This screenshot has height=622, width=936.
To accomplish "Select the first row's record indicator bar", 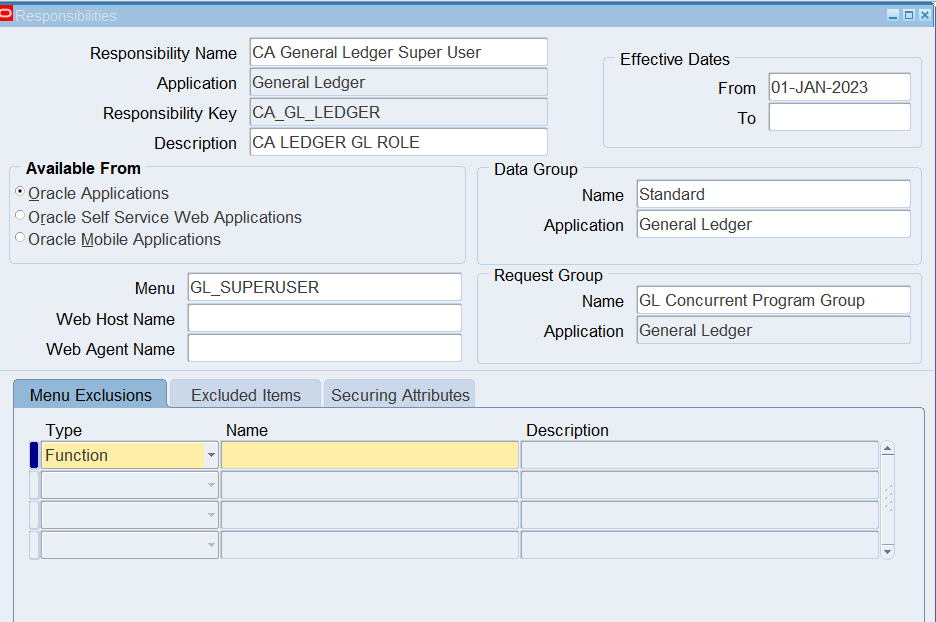I will [x=34, y=455].
